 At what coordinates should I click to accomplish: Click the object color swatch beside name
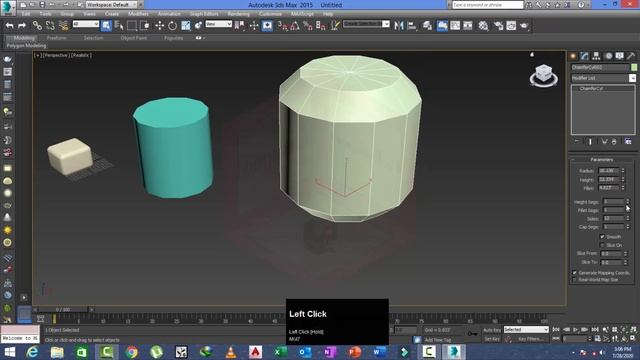tap(633, 67)
